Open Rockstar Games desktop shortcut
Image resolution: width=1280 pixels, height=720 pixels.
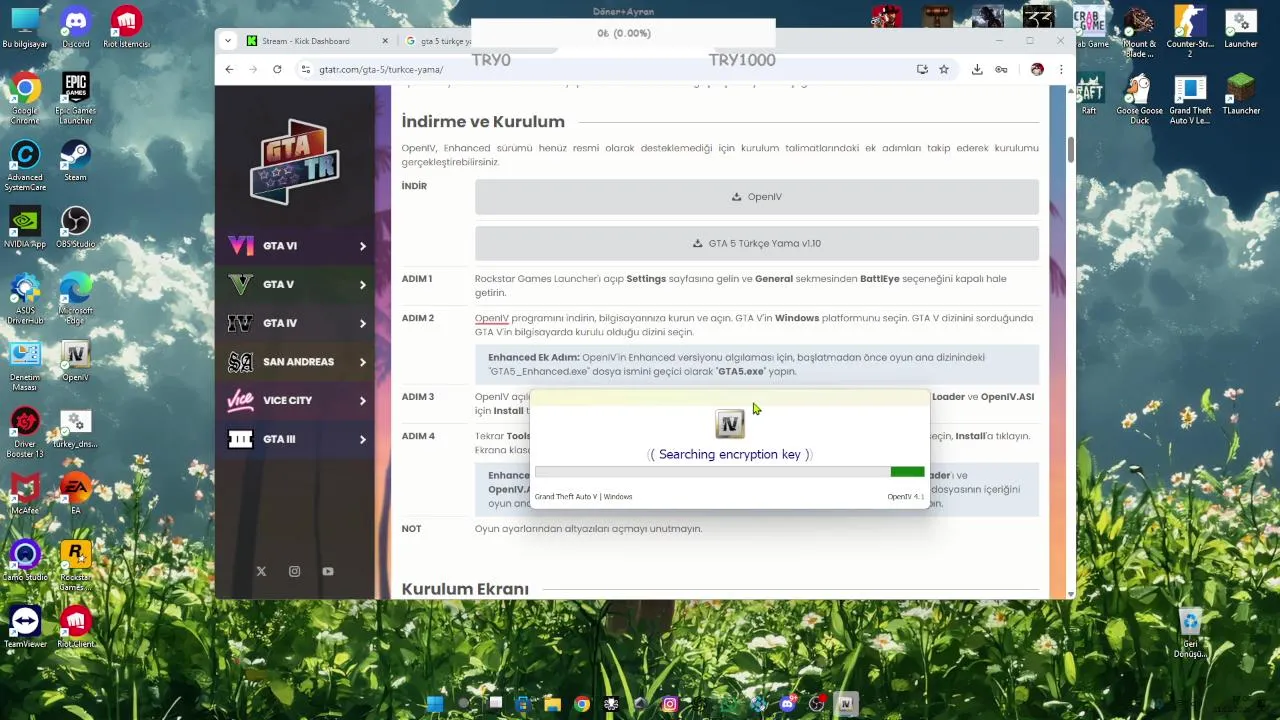[76, 566]
